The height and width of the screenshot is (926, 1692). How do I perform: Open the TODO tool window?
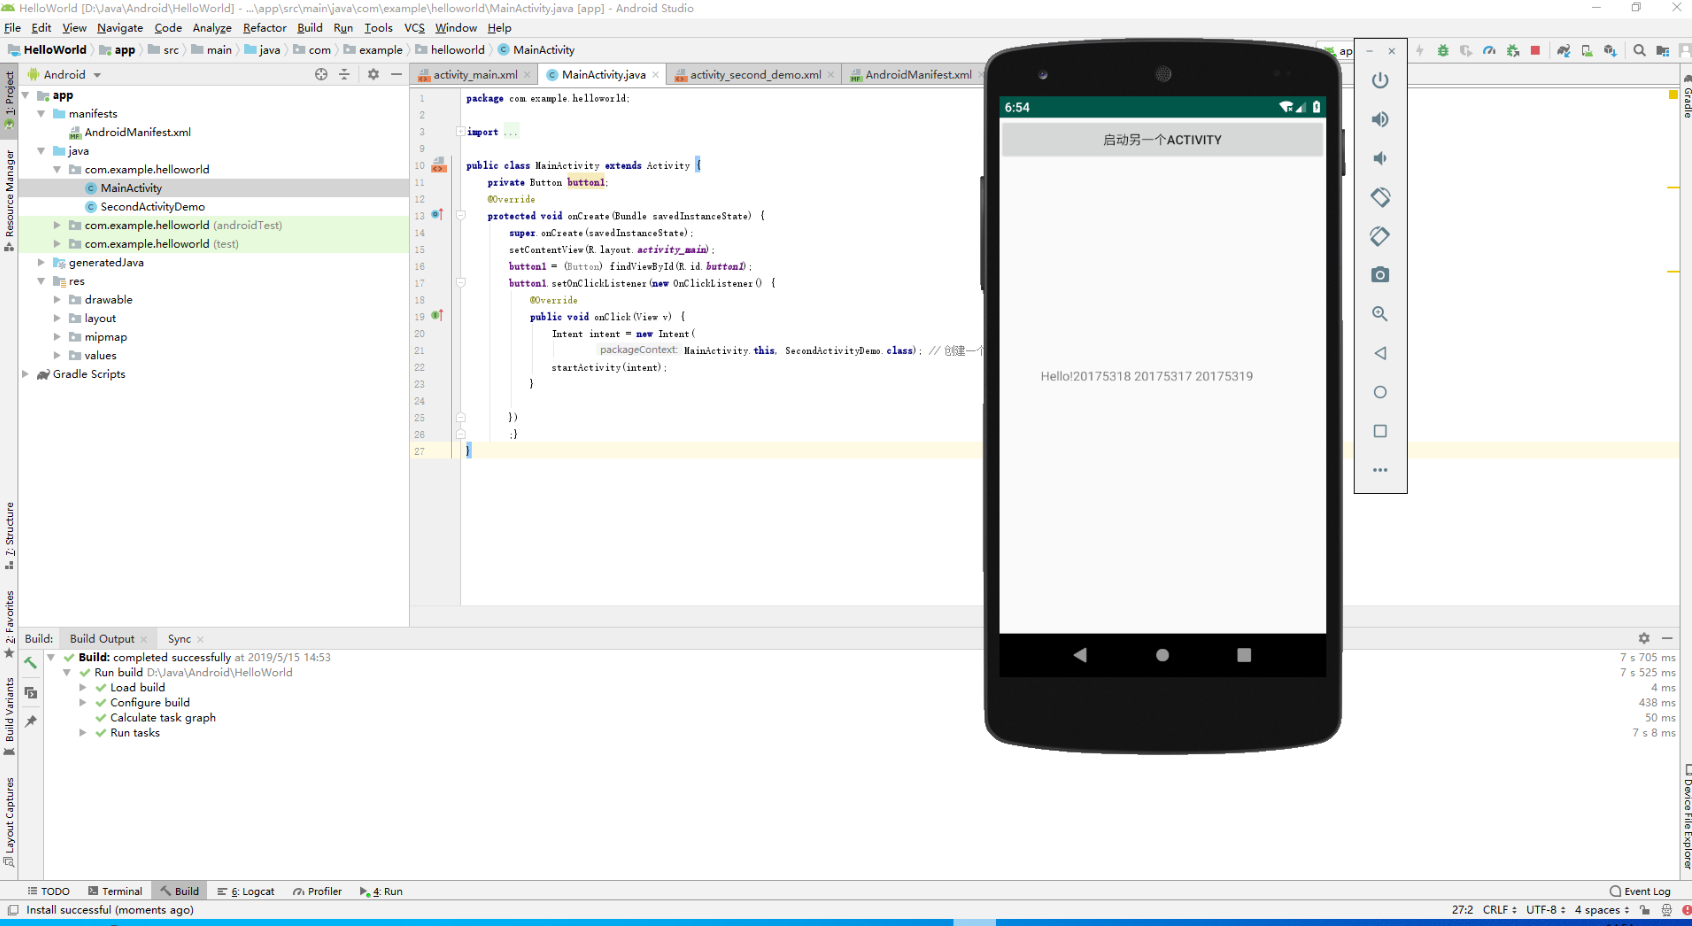(48, 892)
